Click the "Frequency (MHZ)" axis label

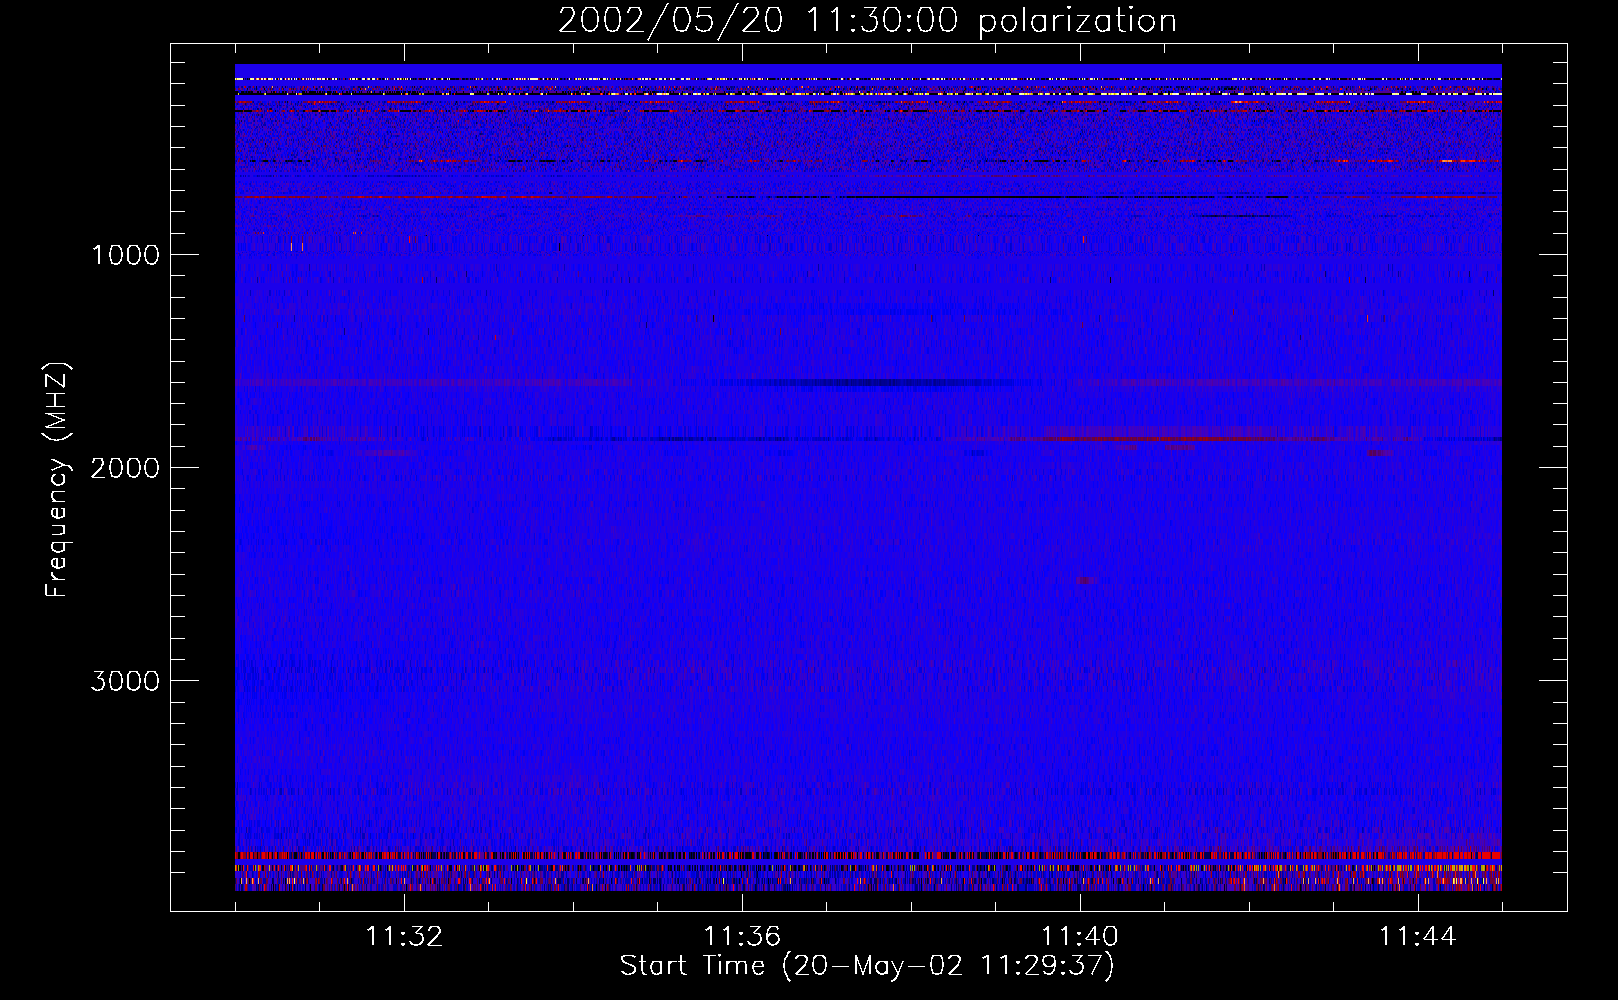(x=57, y=480)
